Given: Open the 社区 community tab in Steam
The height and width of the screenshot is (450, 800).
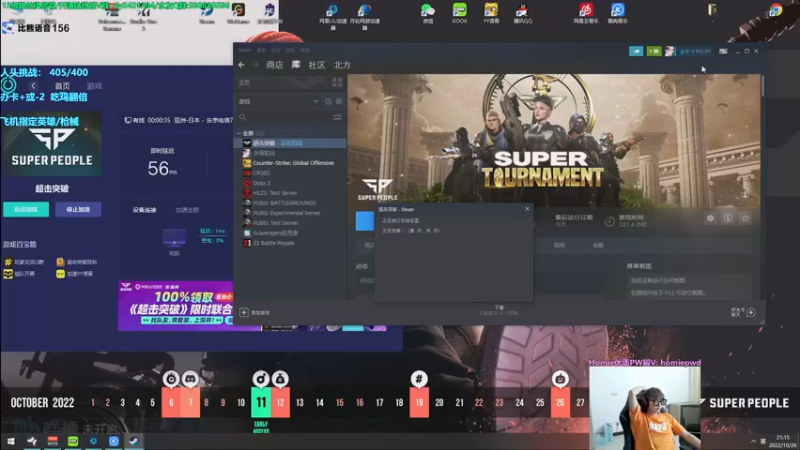Looking at the screenshot, I should coord(316,65).
